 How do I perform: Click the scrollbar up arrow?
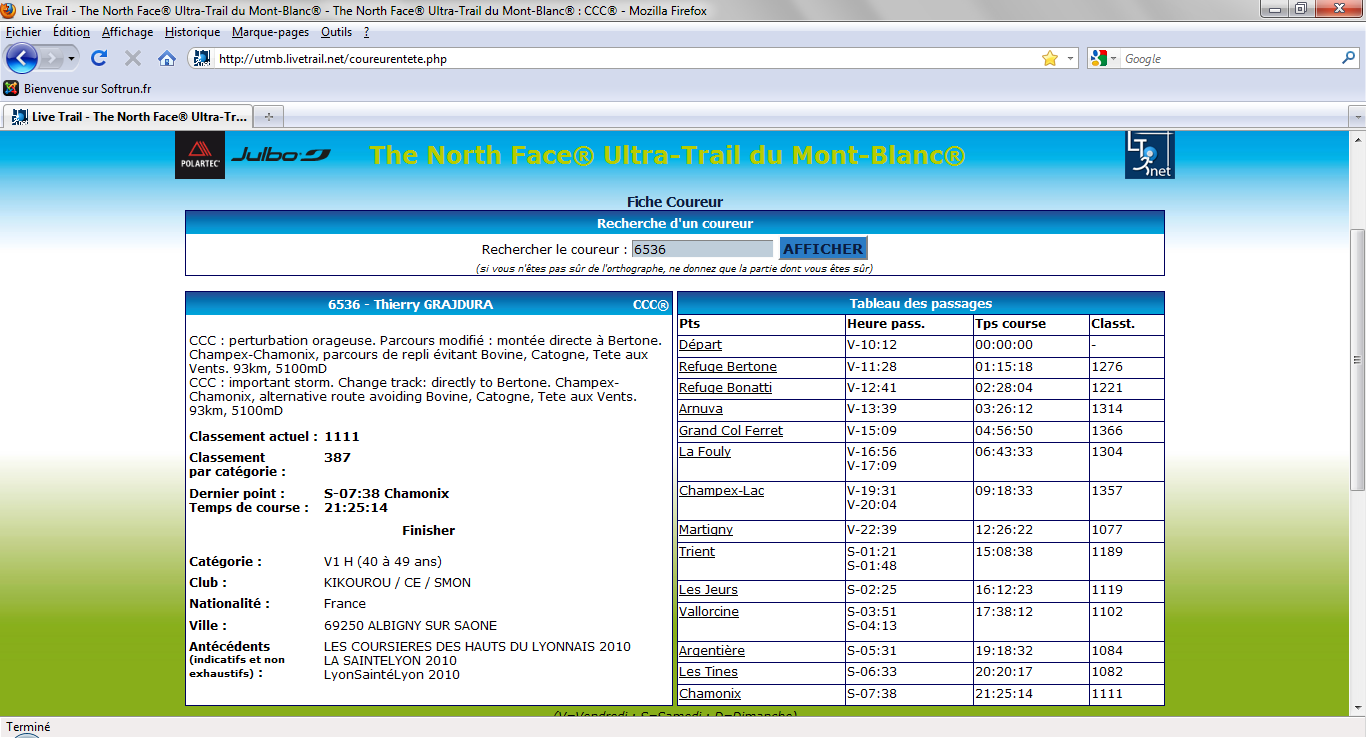click(x=1357, y=138)
